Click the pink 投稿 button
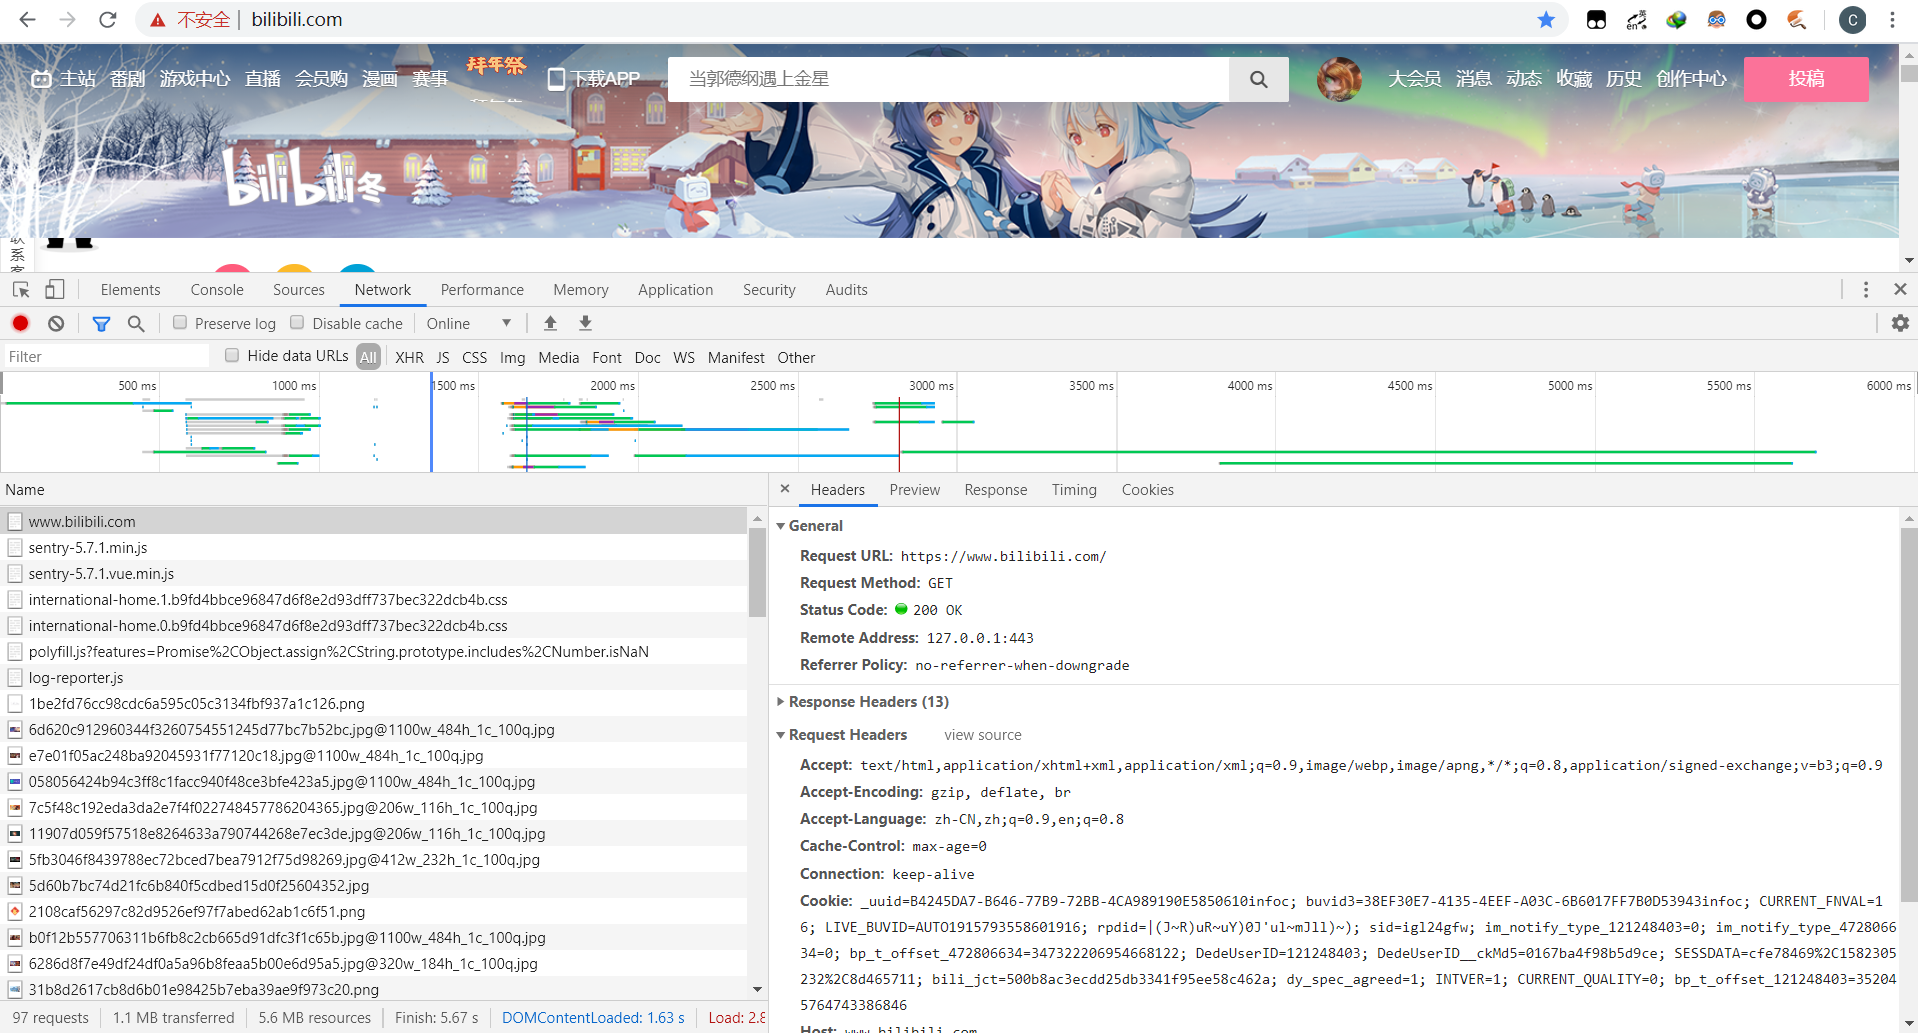The height and width of the screenshot is (1033, 1918). click(1806, 79)
